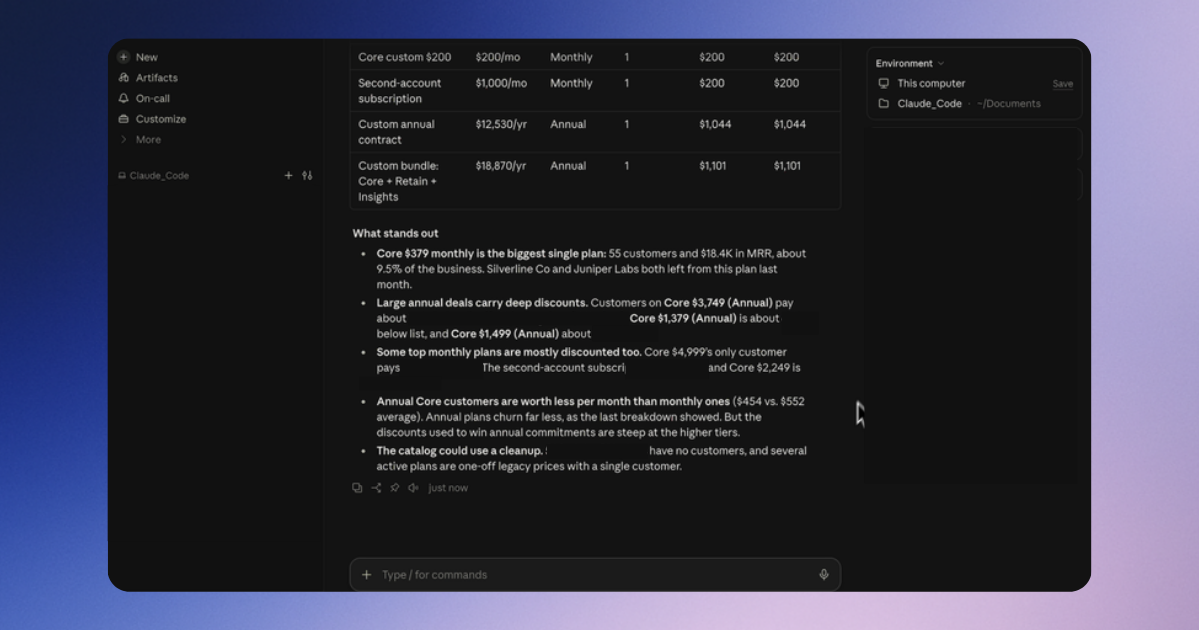
Task: Open the Artifacts section icon
Action: (x=123, y=77)
